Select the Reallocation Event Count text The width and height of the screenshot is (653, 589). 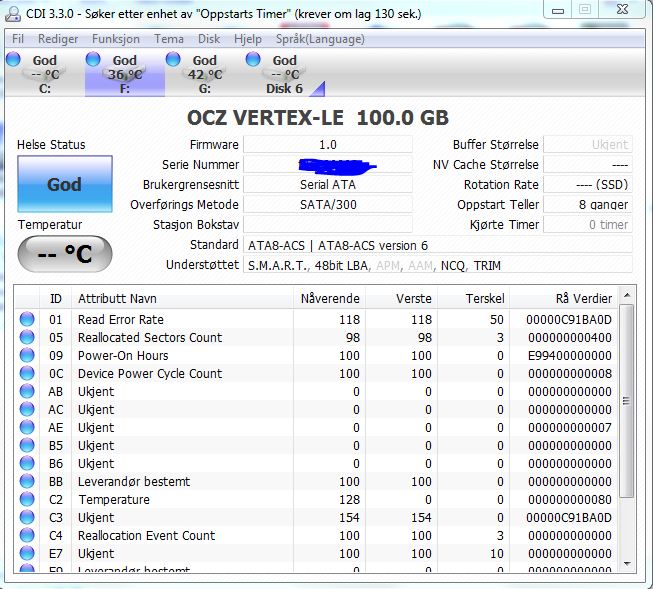(x=147, y=535)
